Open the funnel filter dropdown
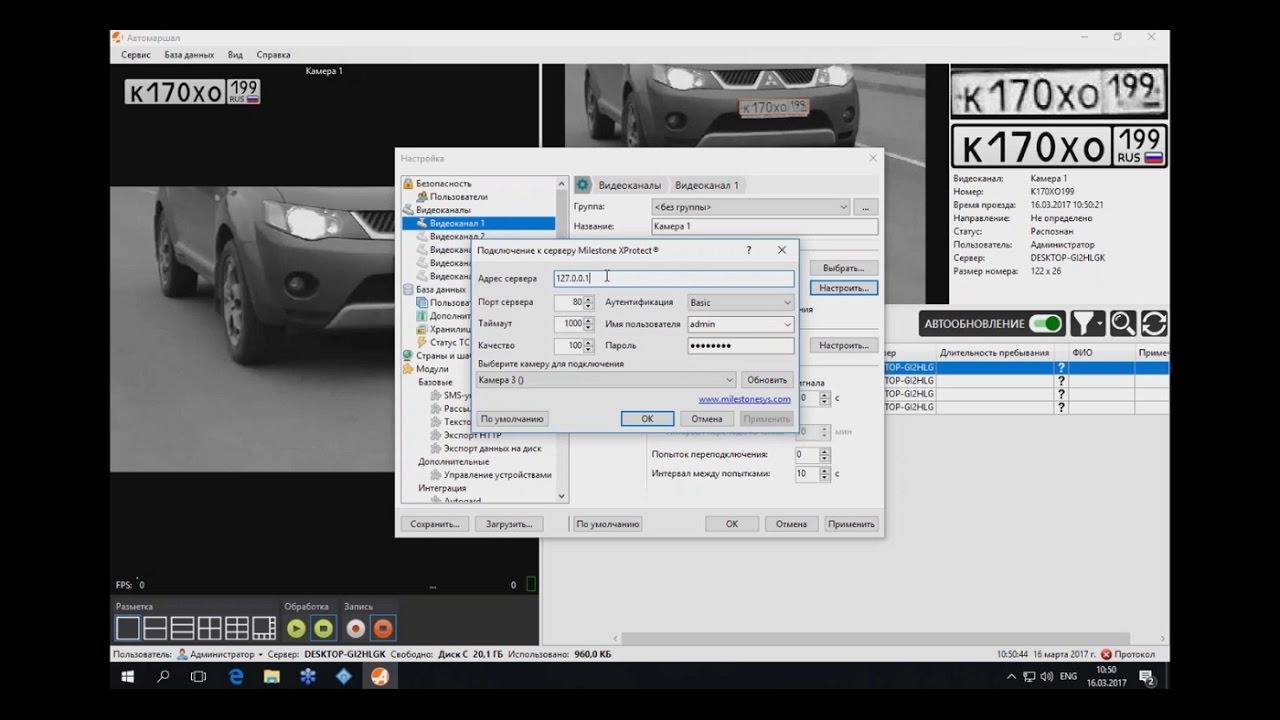 click(1087, 324)
